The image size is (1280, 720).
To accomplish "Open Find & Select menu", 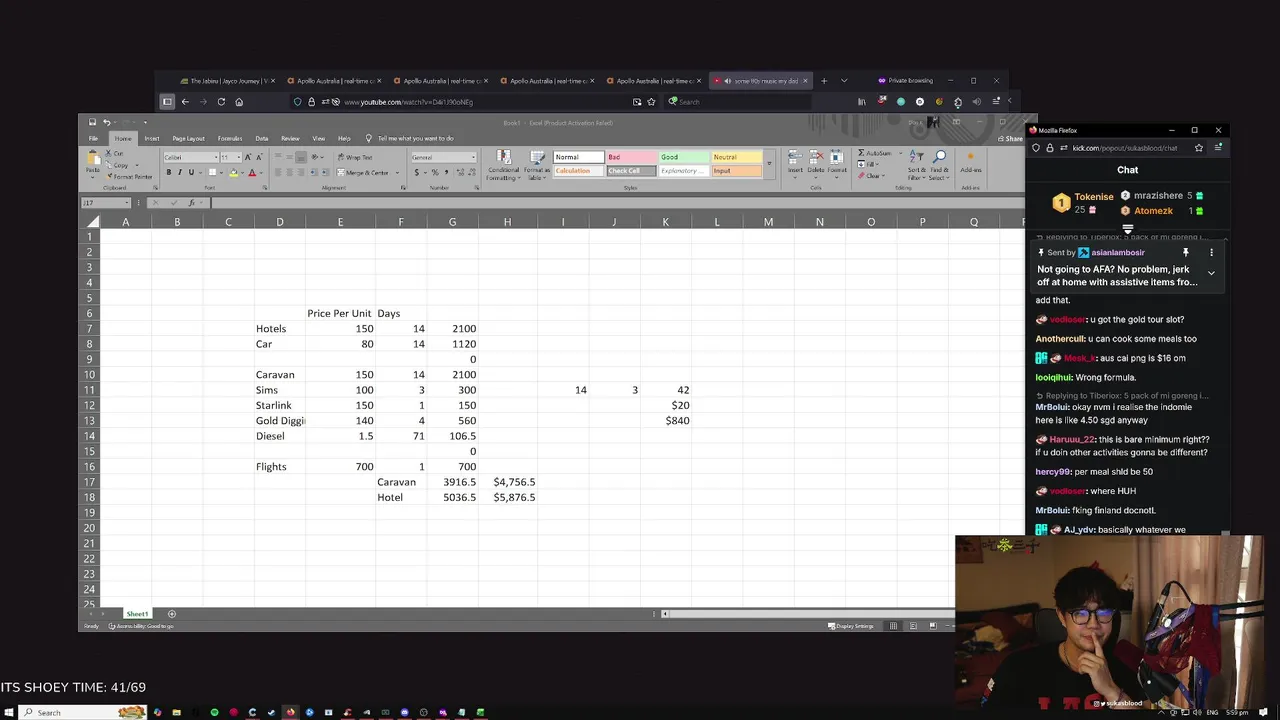I will pos(940,165).
